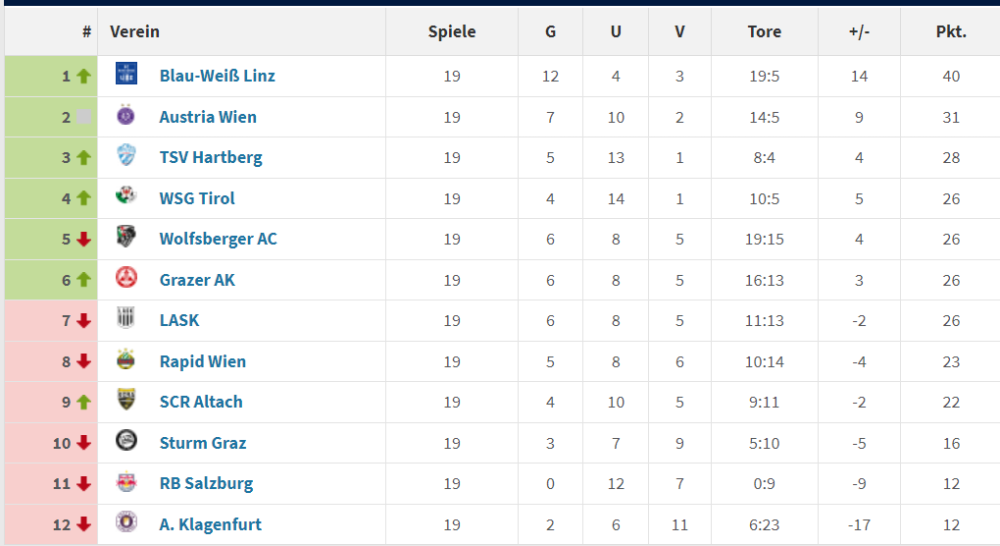Click the Grazer AK club logo
The width and height of the screenshot is (1000, 546).
point(126,279)
